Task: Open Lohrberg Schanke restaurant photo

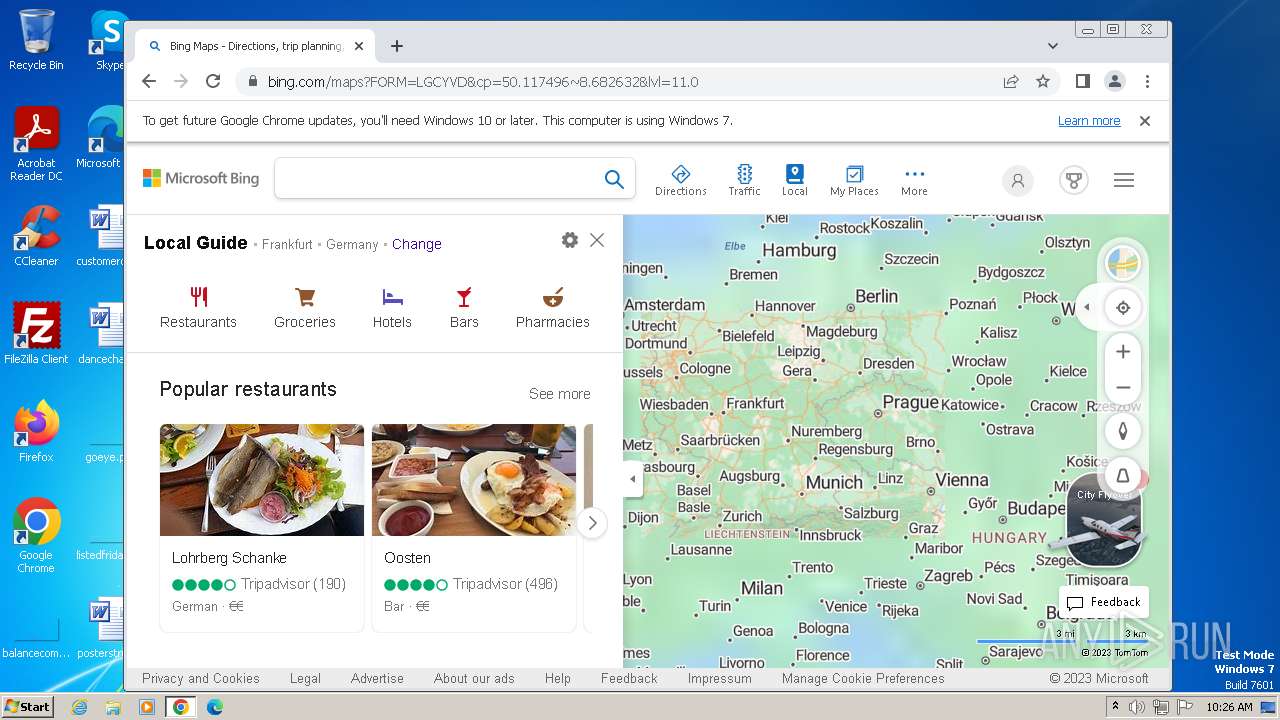Action: [x=262, y=480]
